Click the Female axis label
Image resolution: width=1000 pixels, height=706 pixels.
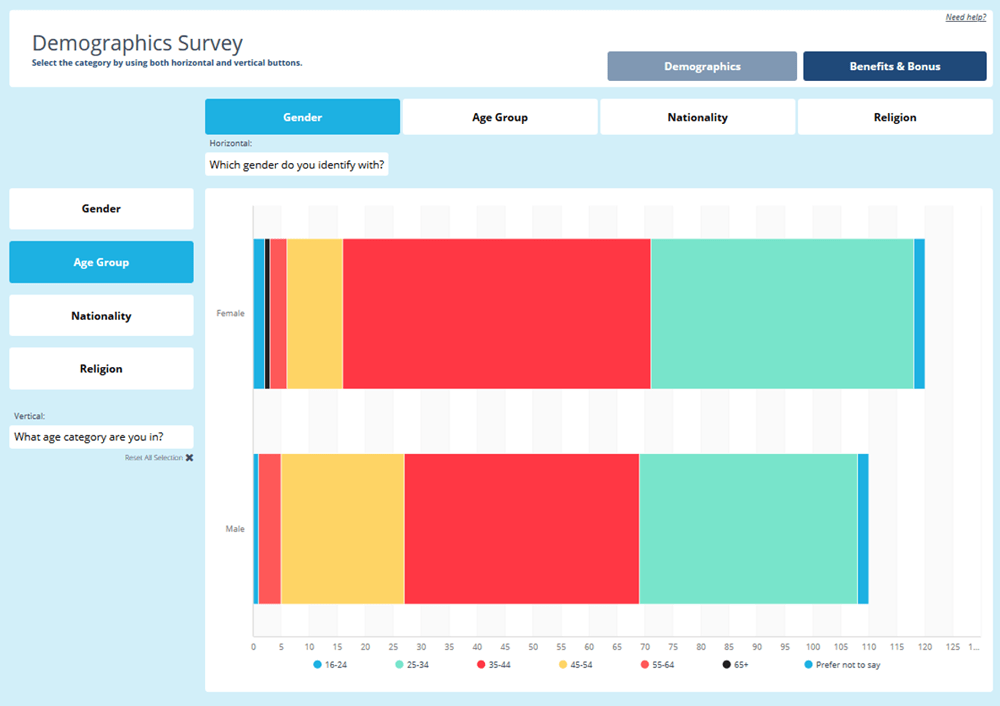click(x=230, y=313)
